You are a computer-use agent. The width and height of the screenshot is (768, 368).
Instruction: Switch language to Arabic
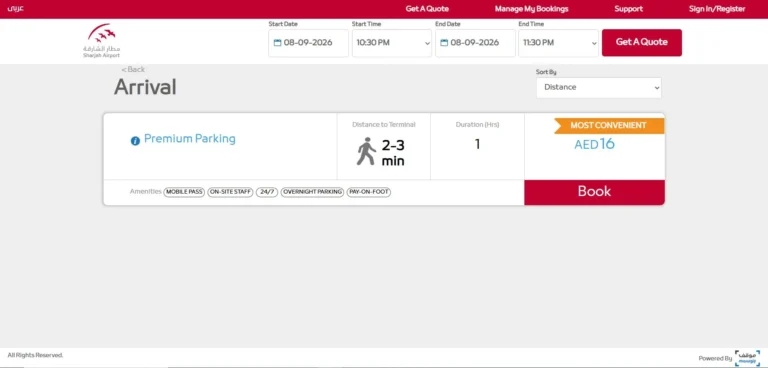[16, 9]
